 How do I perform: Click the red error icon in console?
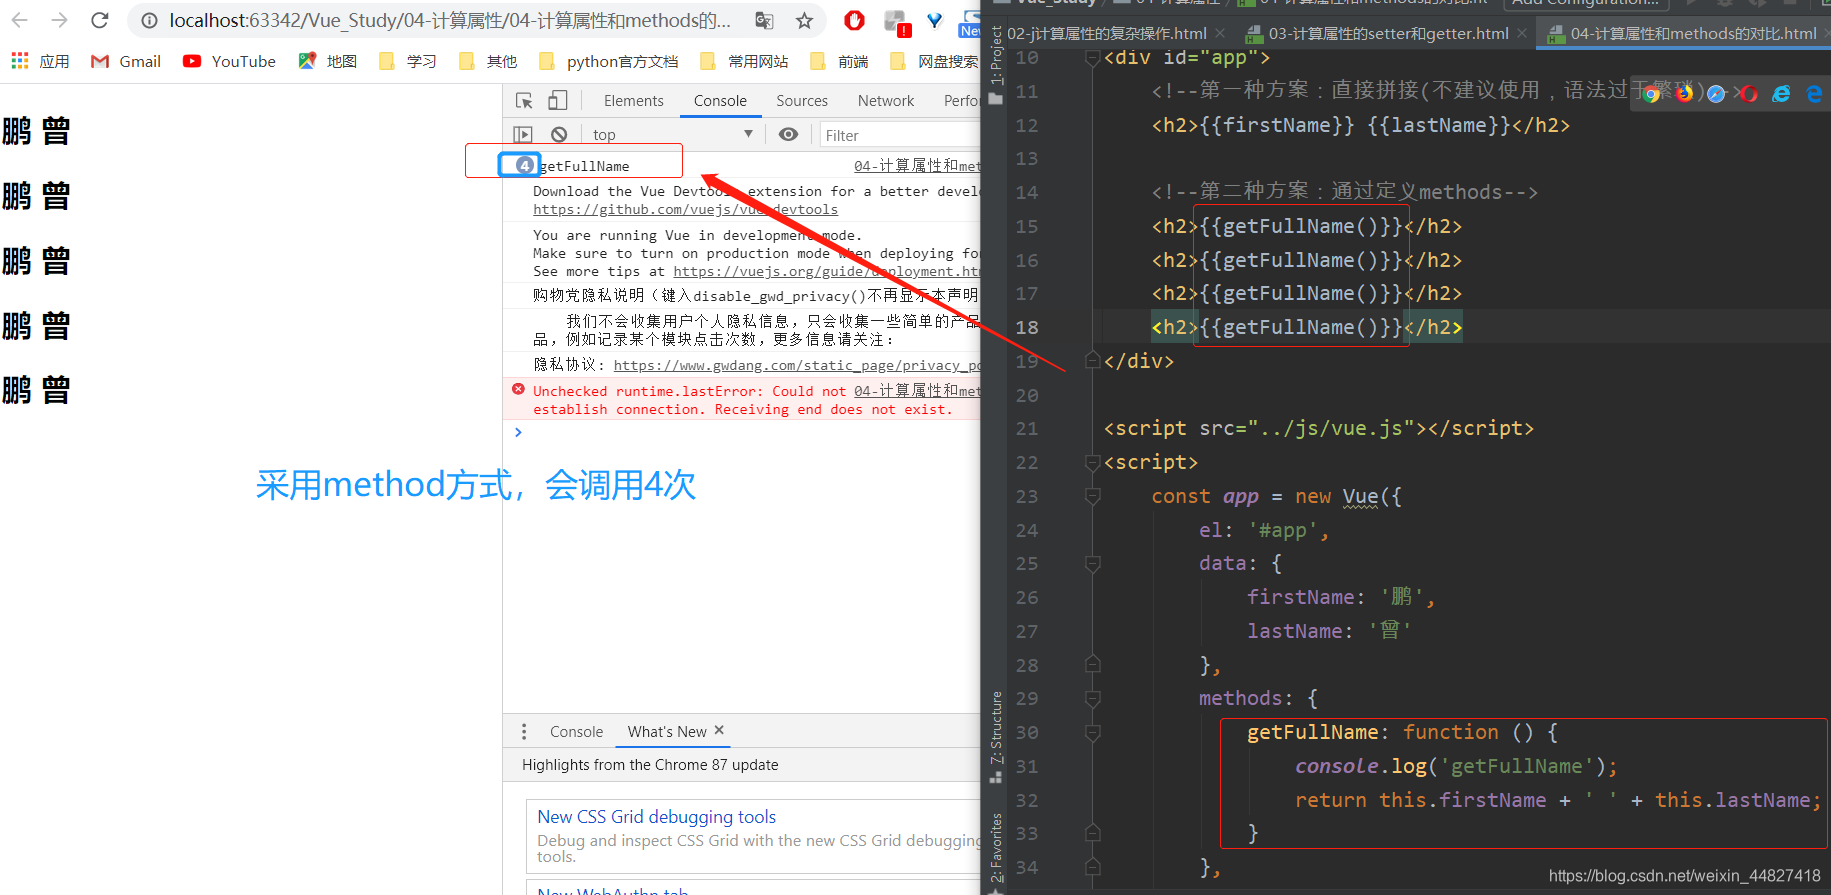point(518,389)
